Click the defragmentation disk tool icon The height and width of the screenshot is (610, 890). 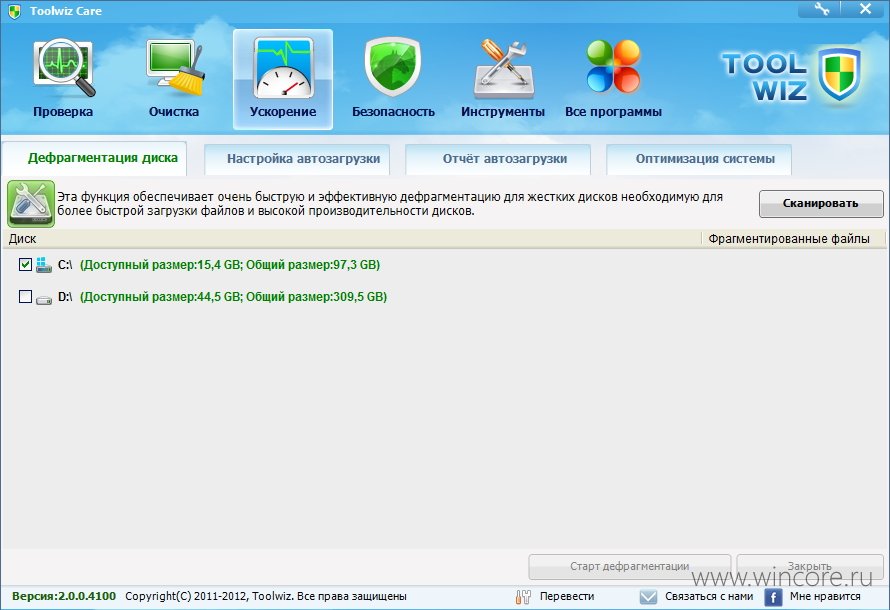(31, 204)
